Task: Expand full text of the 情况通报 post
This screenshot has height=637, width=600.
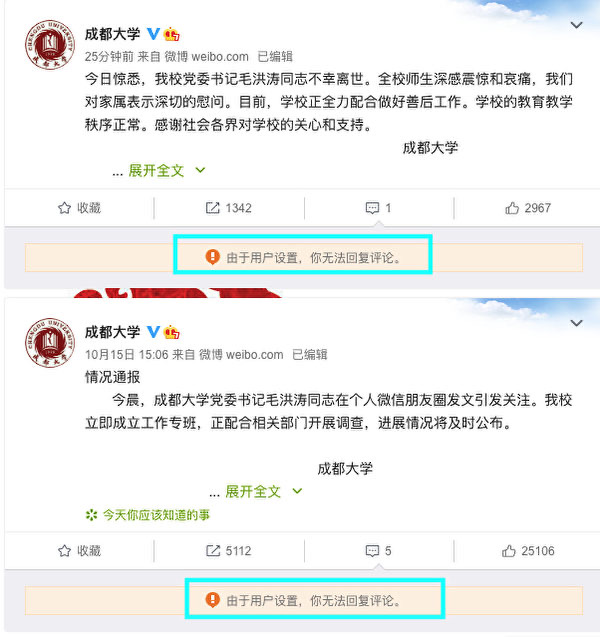Action: [x=263, y=492]
